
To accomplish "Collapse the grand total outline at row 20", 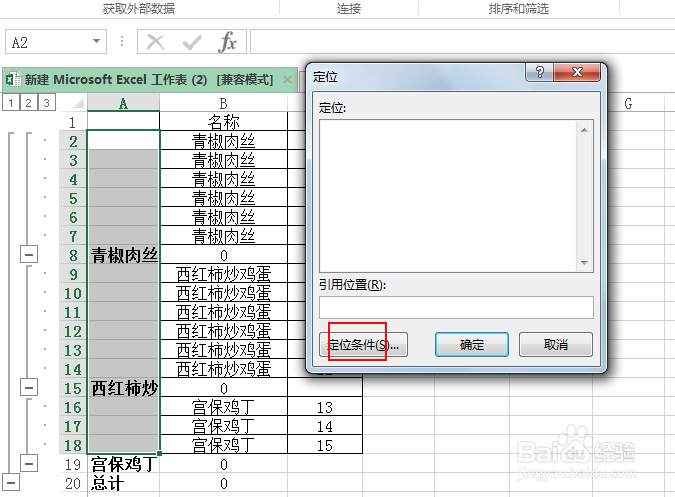I will [11, 482].
